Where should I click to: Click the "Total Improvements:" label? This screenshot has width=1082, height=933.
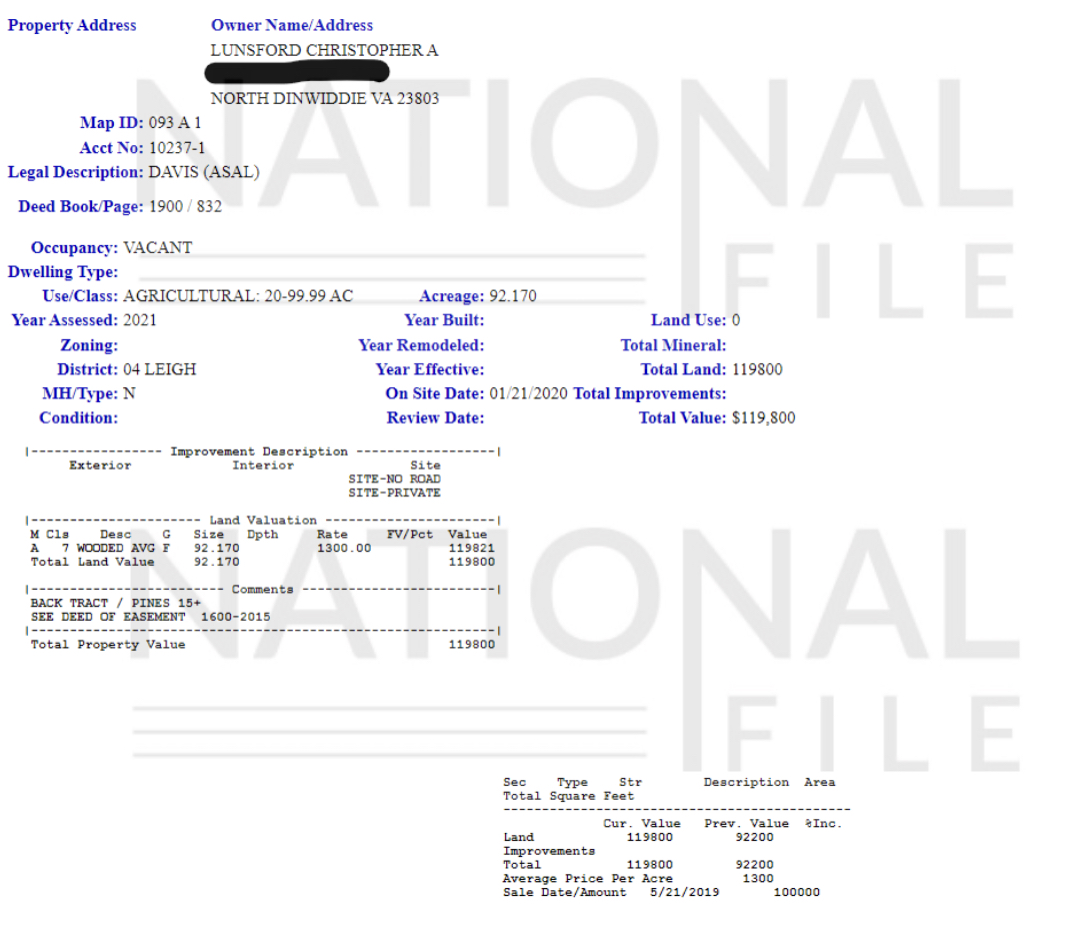point(650,393)
